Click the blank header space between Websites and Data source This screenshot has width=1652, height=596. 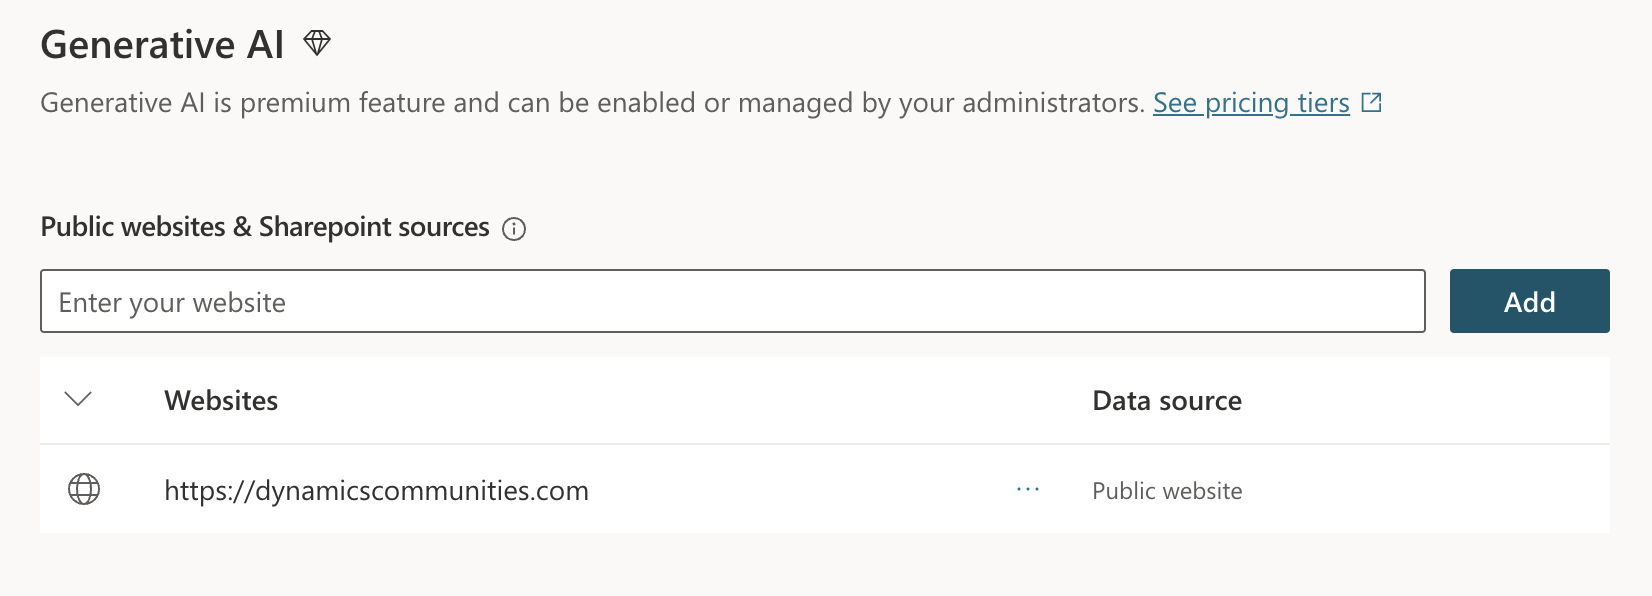pyautogui.click(x=685, y=401)
